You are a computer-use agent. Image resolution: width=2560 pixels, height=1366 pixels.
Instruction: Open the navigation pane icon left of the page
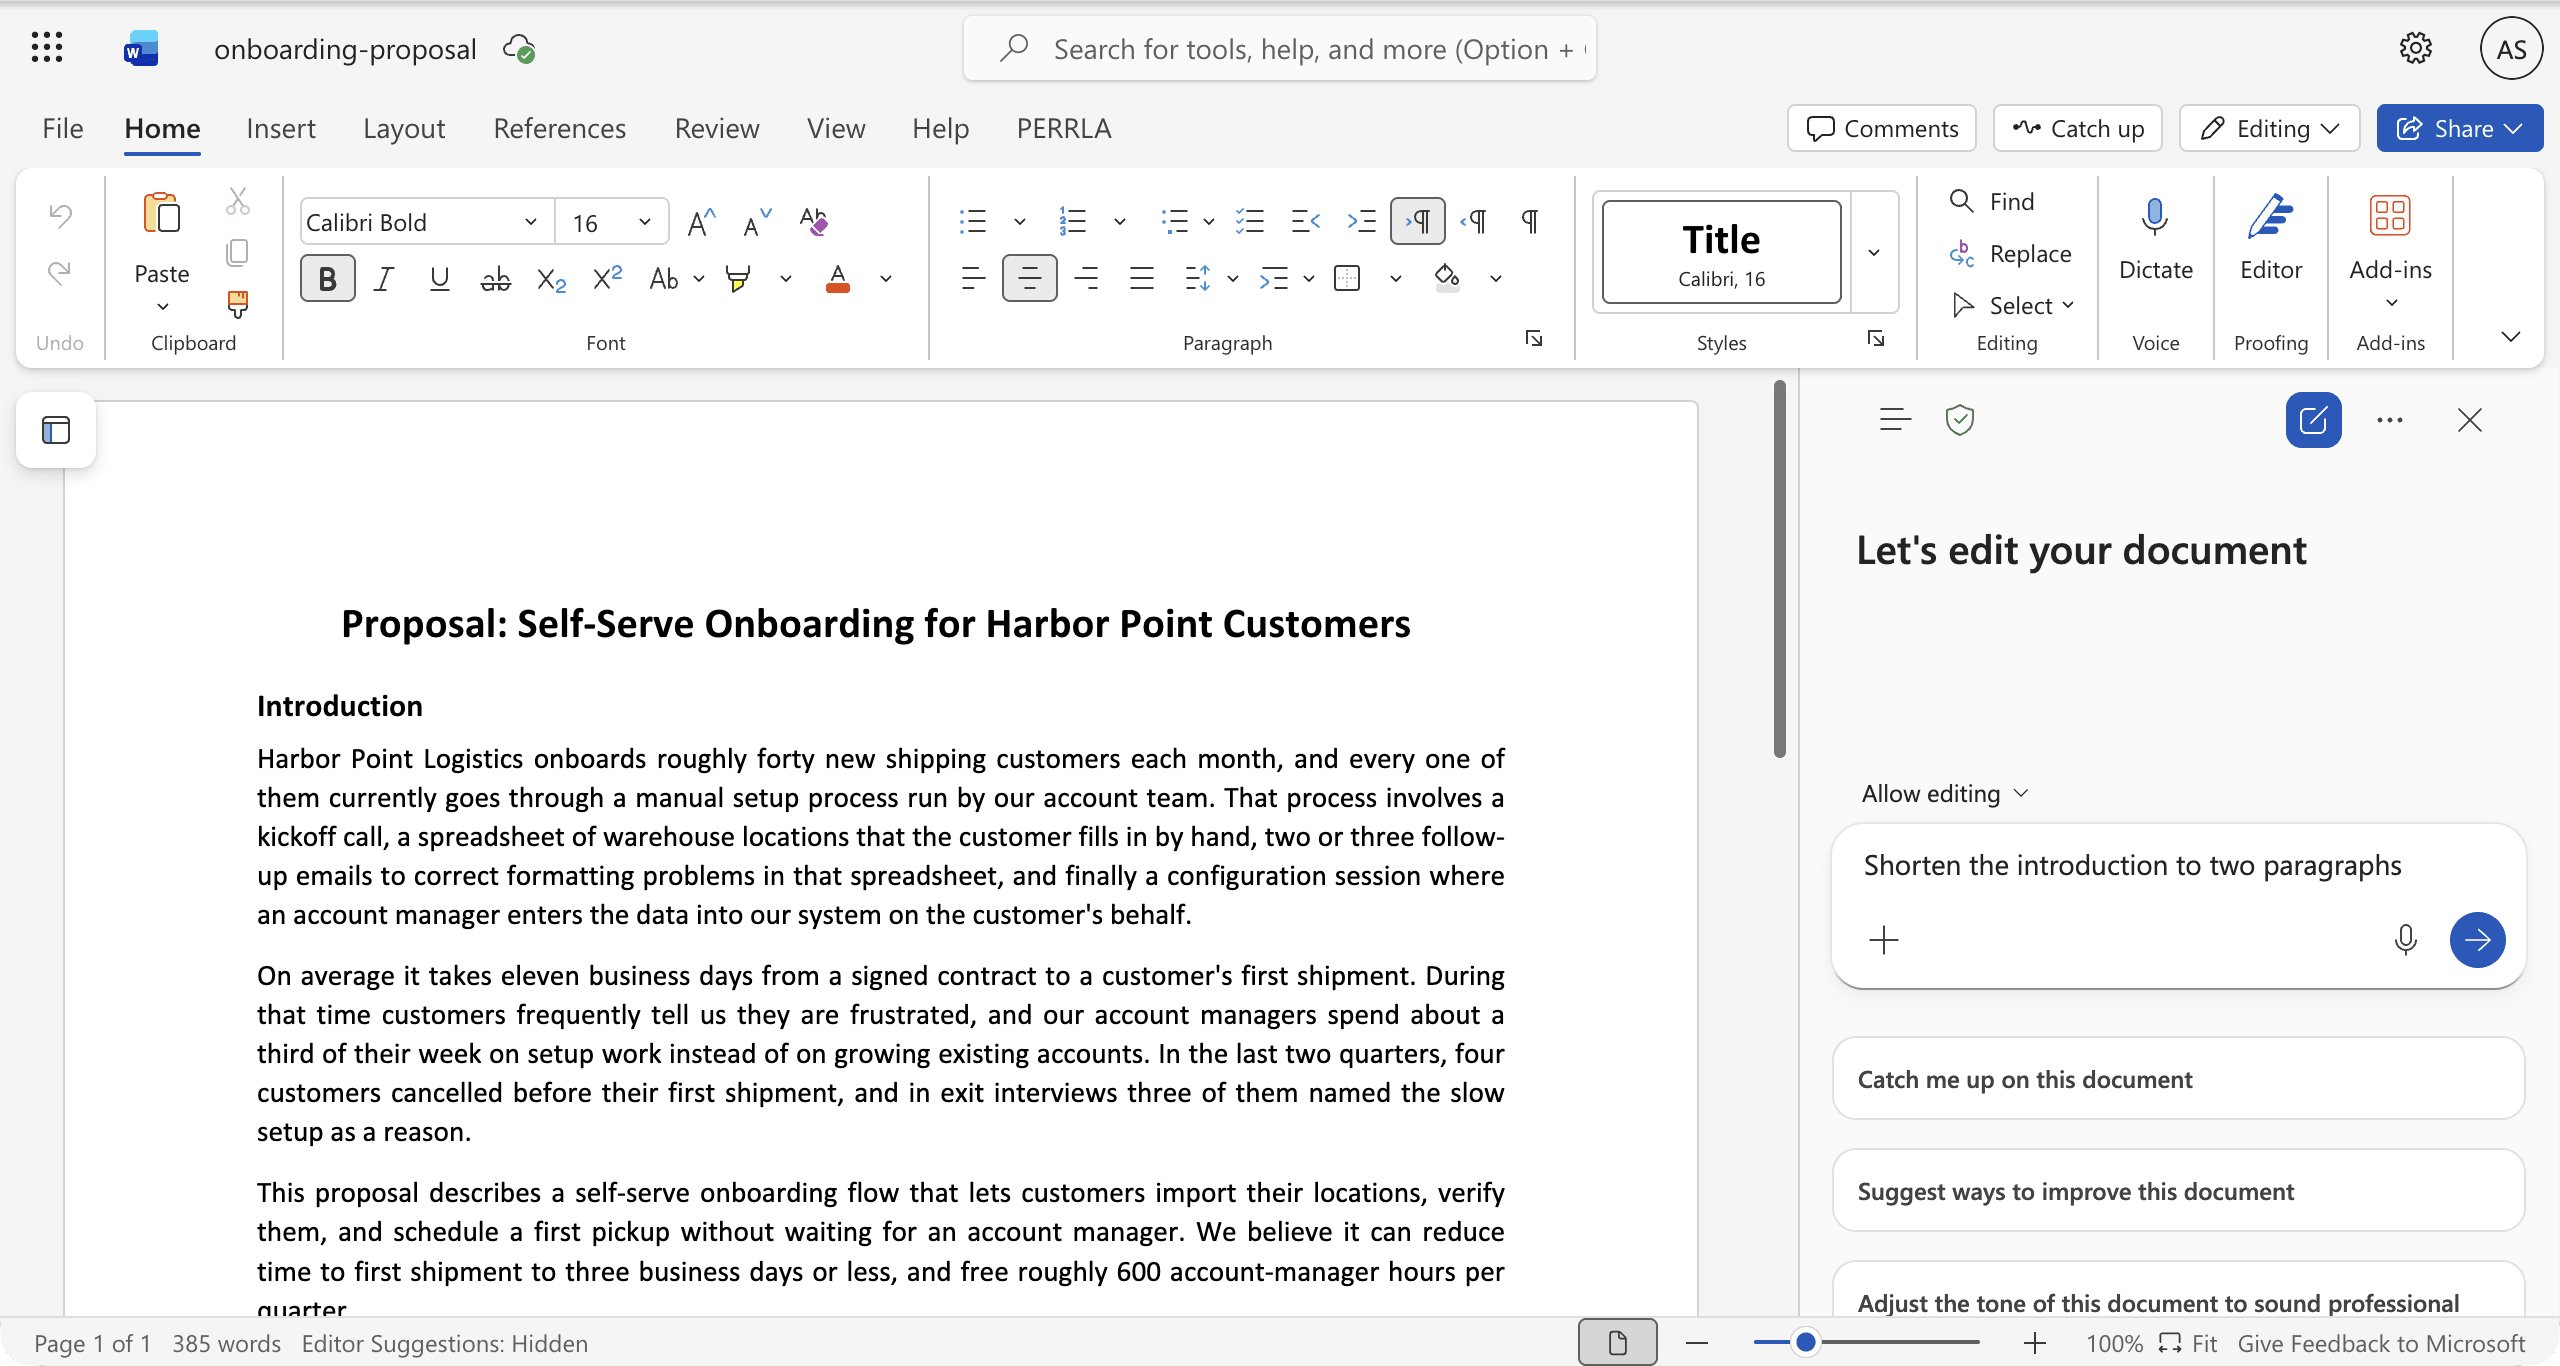coord(56,430)
